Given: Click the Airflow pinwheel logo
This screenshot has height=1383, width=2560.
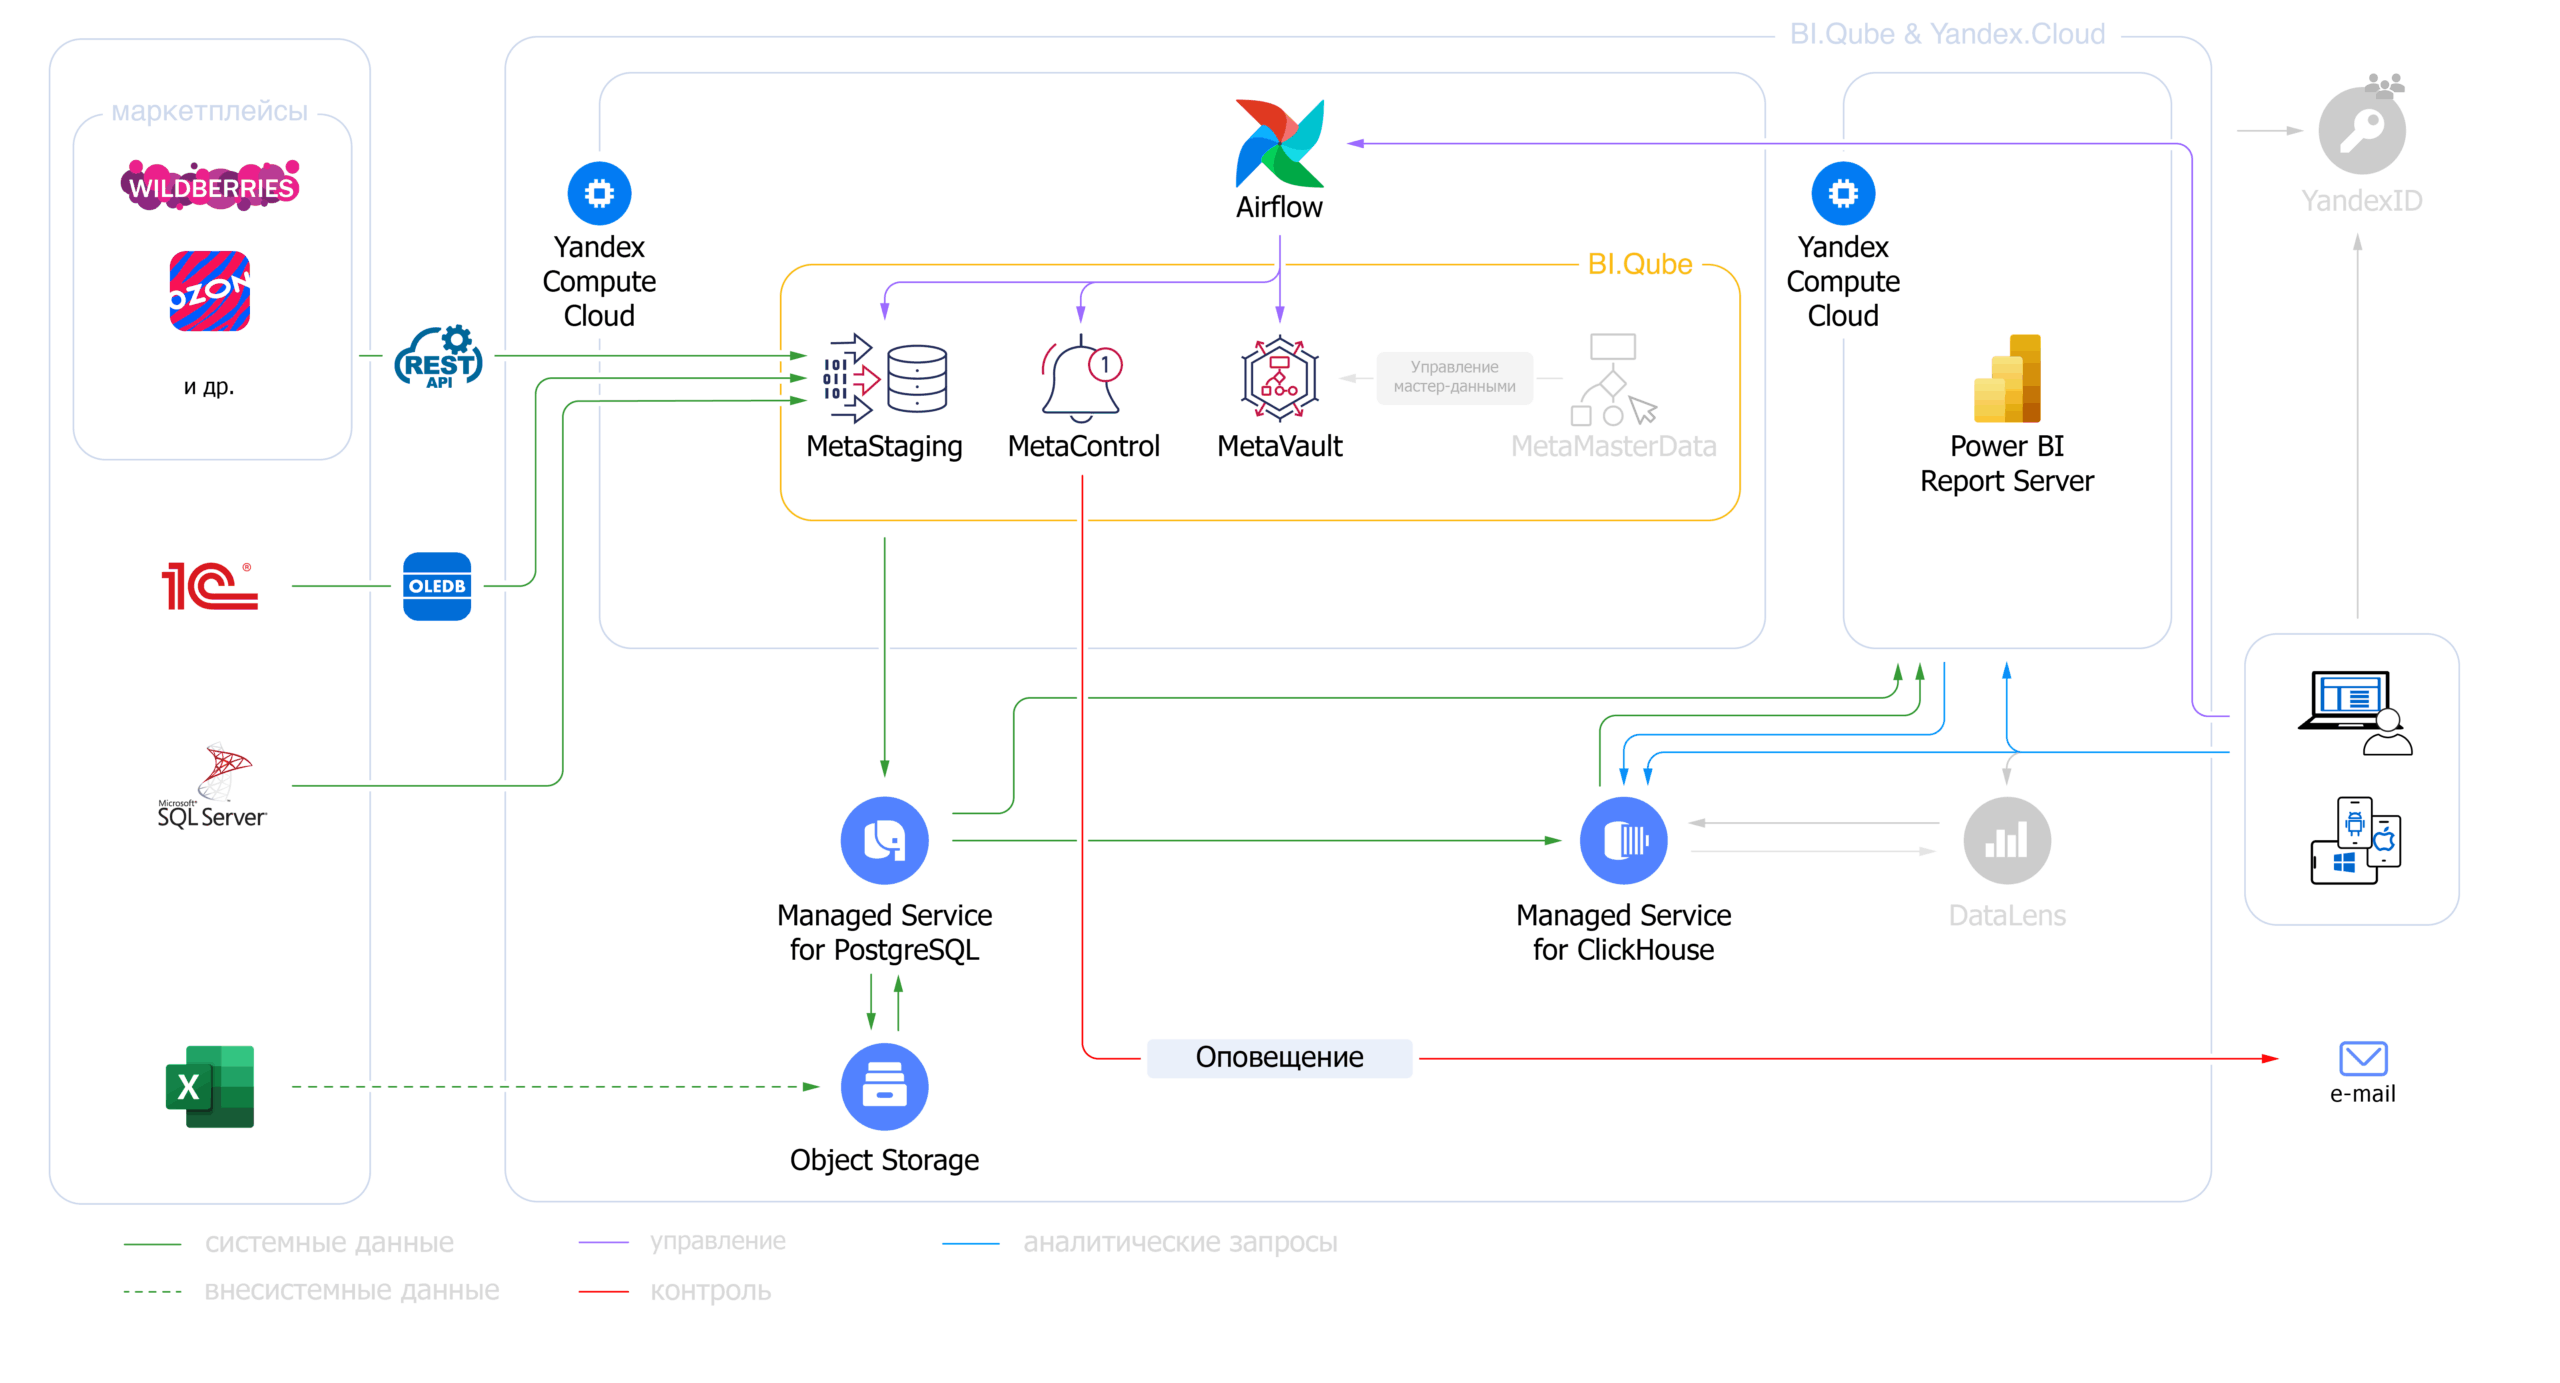Looking at the screenshot, I should [1279, 143].
